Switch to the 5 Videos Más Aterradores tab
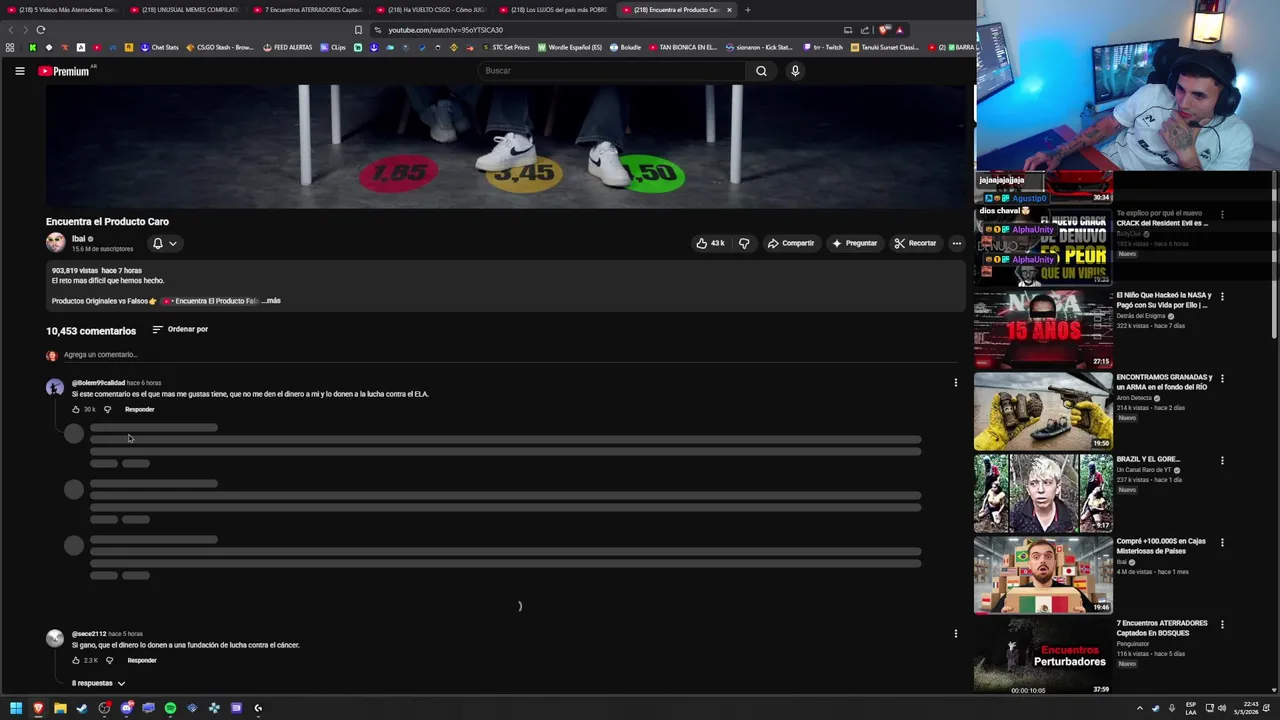 tap(62, 10)
